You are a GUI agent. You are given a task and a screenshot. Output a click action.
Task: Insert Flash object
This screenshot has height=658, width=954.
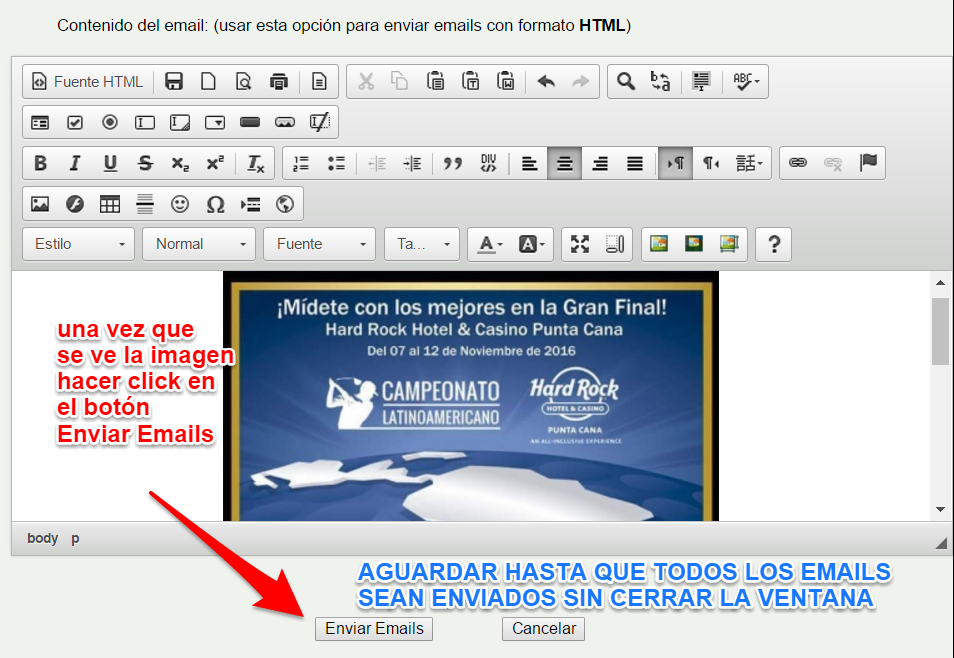pyautogui.click(x=75, y=204)
